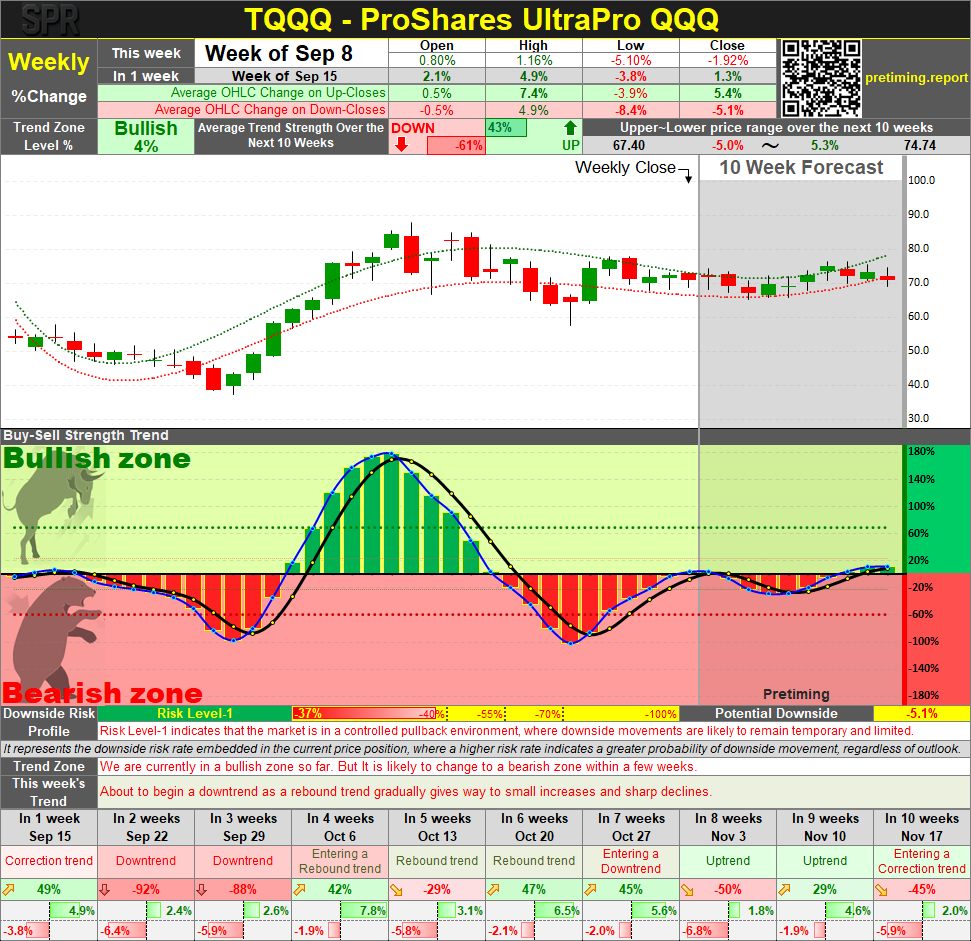The width and height of the screenshot is (971, 941).
Task: Click the up arrow beside 42% for Oct 6
Action: click(299, 890)
